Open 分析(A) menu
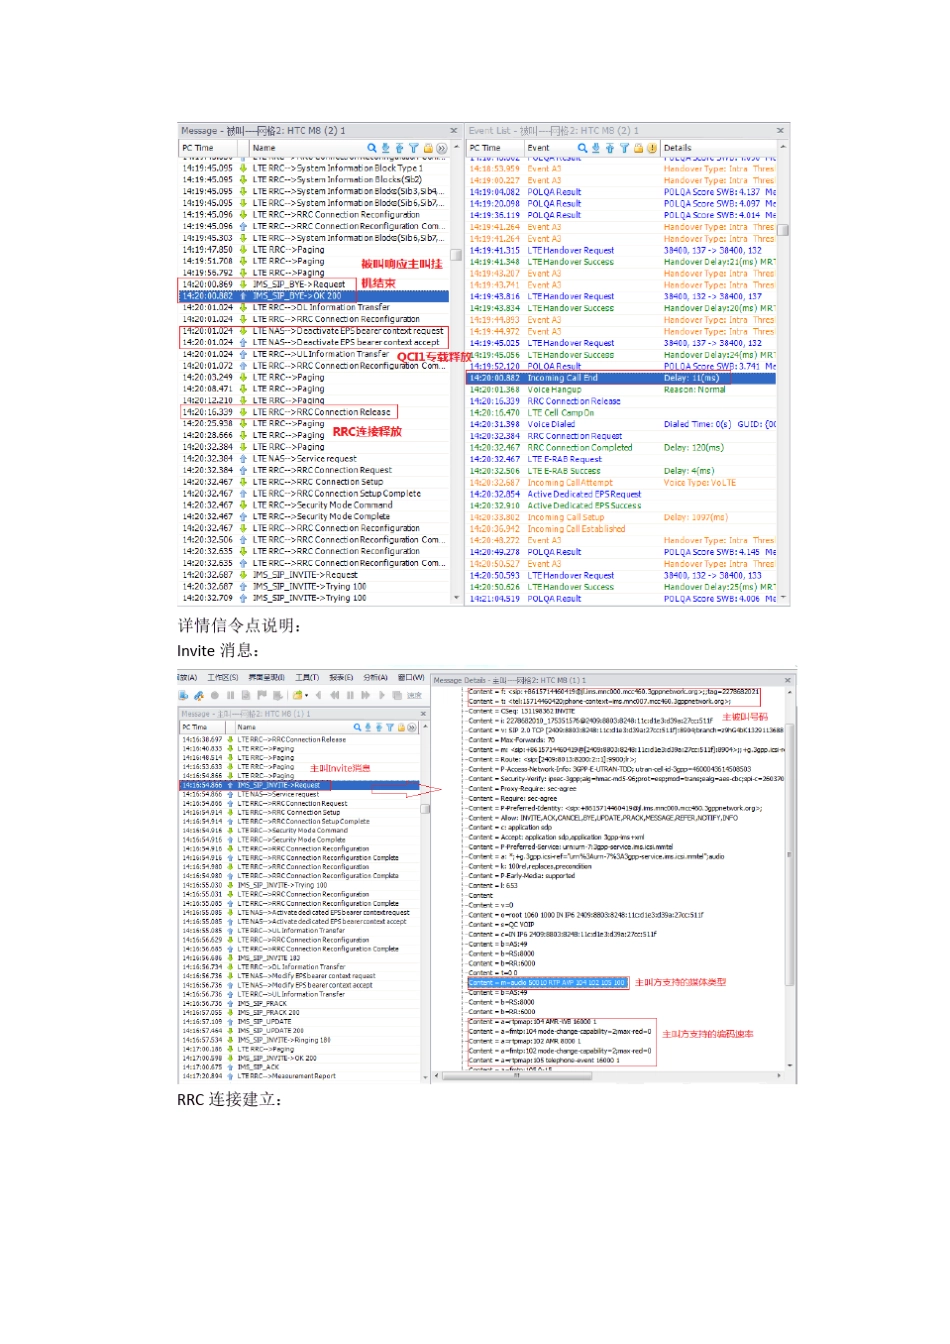950x1344 pixels. pos(375,677)
